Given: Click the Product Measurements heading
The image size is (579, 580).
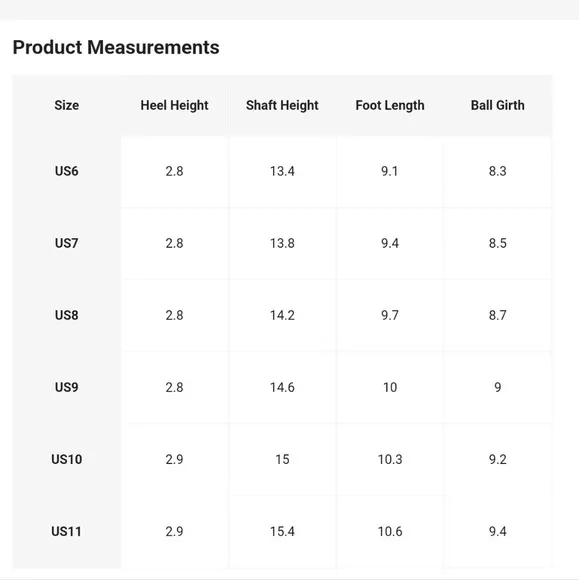Looking at the screenshot, I should (x=116, y=47).
